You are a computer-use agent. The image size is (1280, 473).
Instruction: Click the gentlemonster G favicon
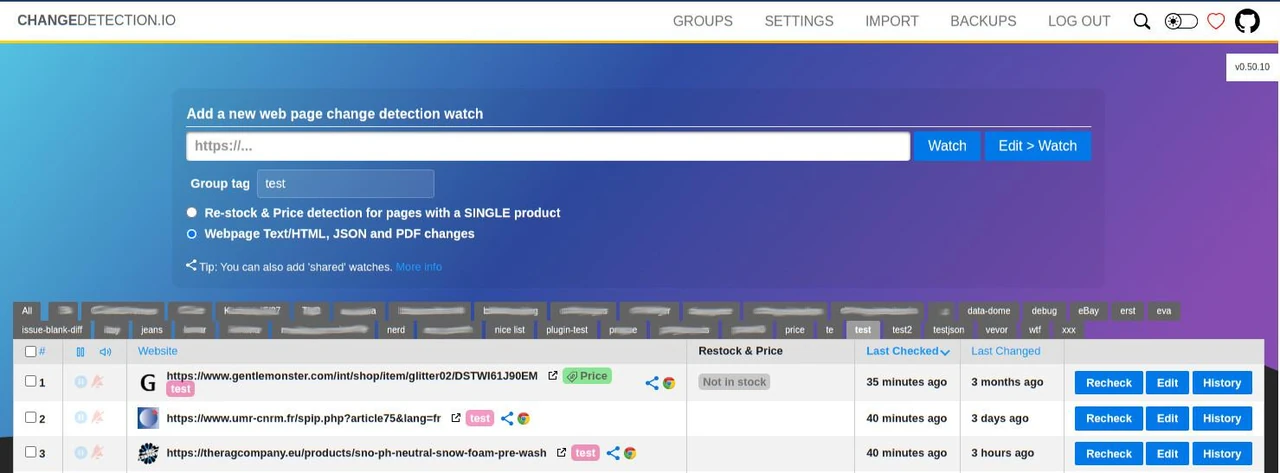[x=148, y=382]
